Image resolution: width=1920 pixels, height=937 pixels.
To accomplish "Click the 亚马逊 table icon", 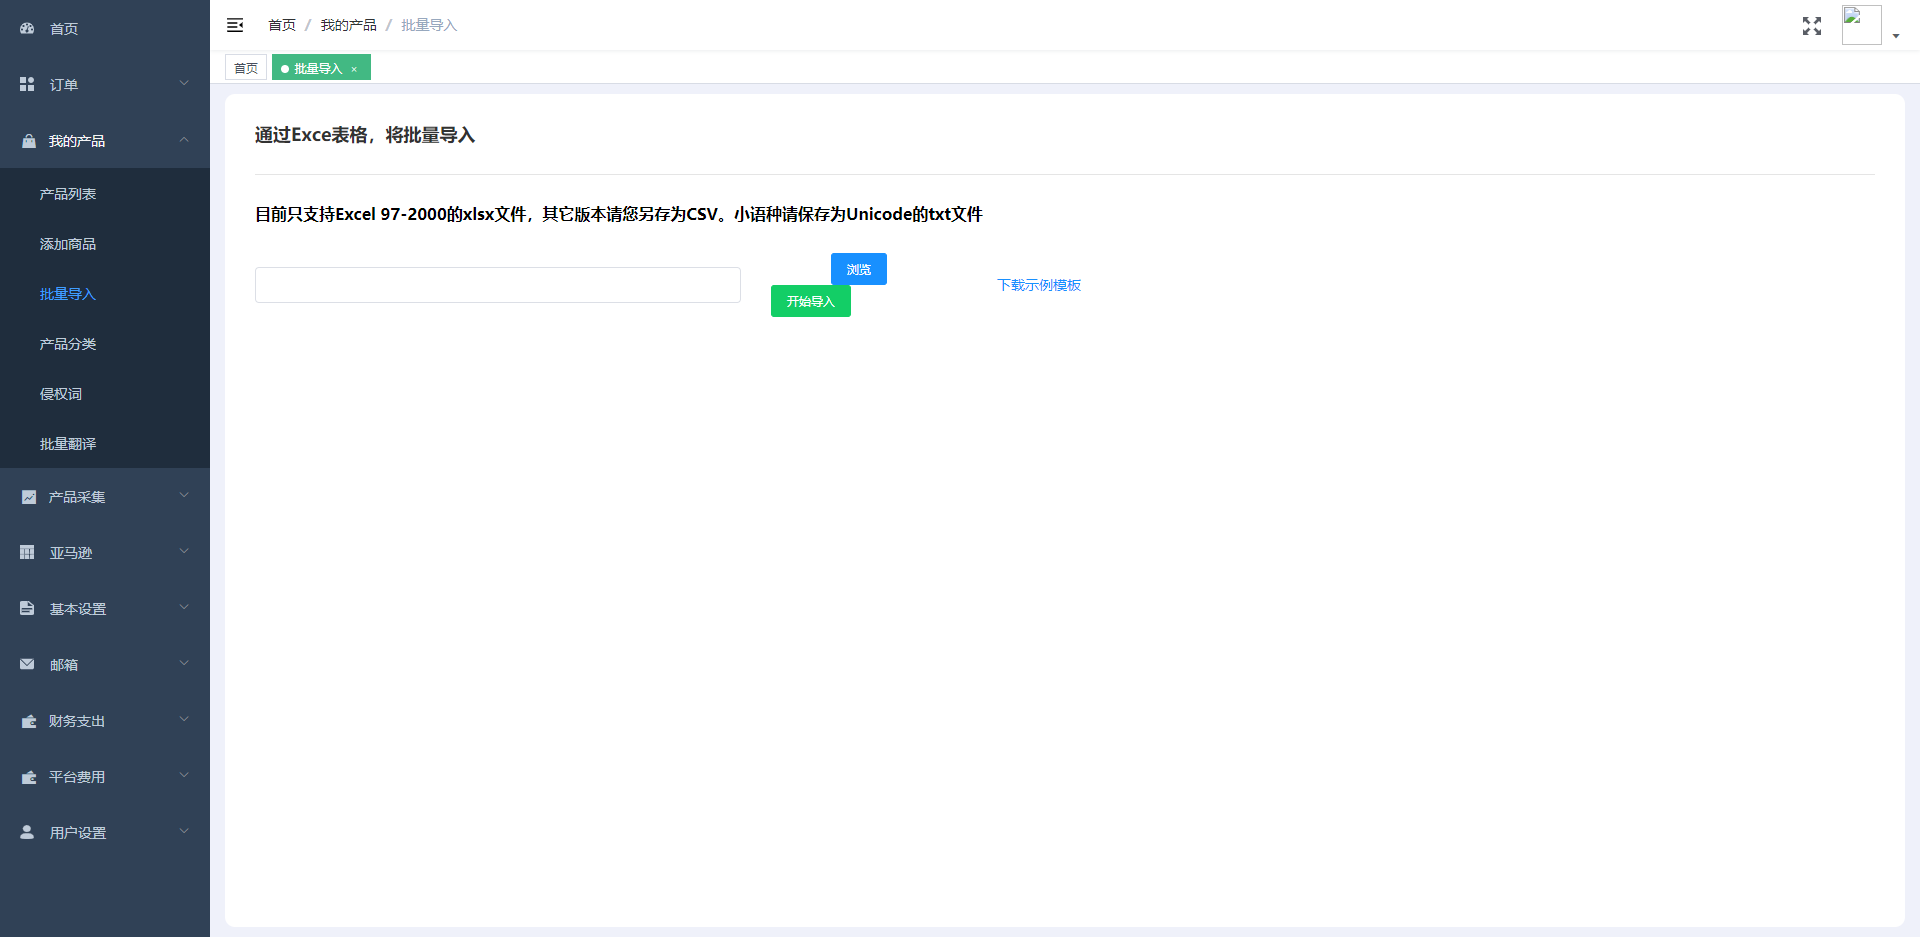I will (27, 553).
